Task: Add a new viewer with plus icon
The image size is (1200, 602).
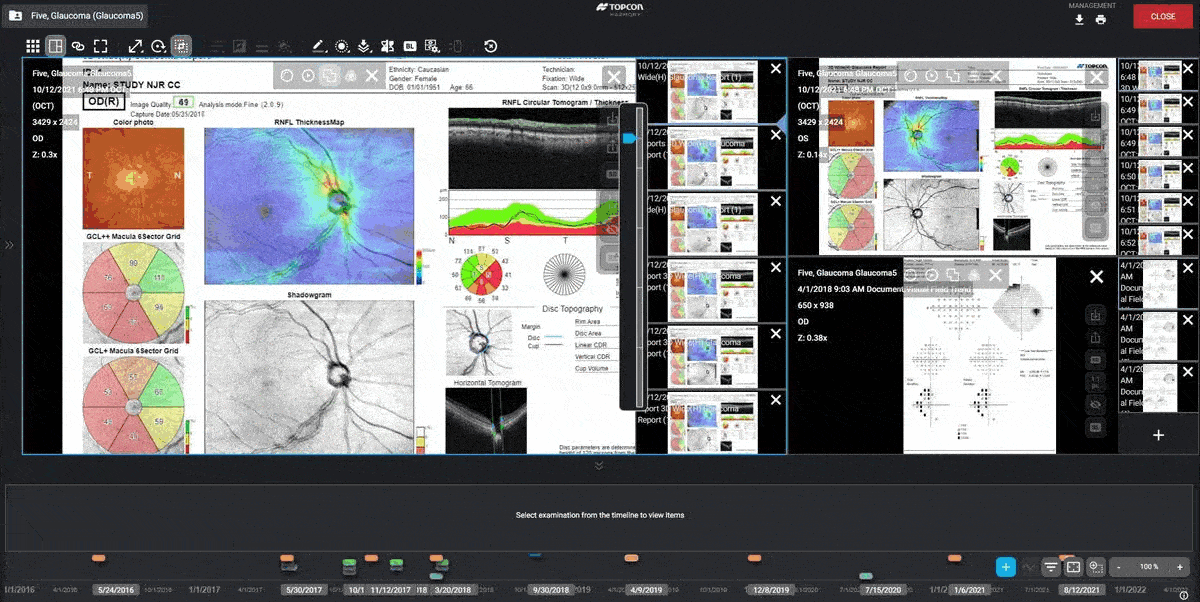Action: tap(1158, 435)
